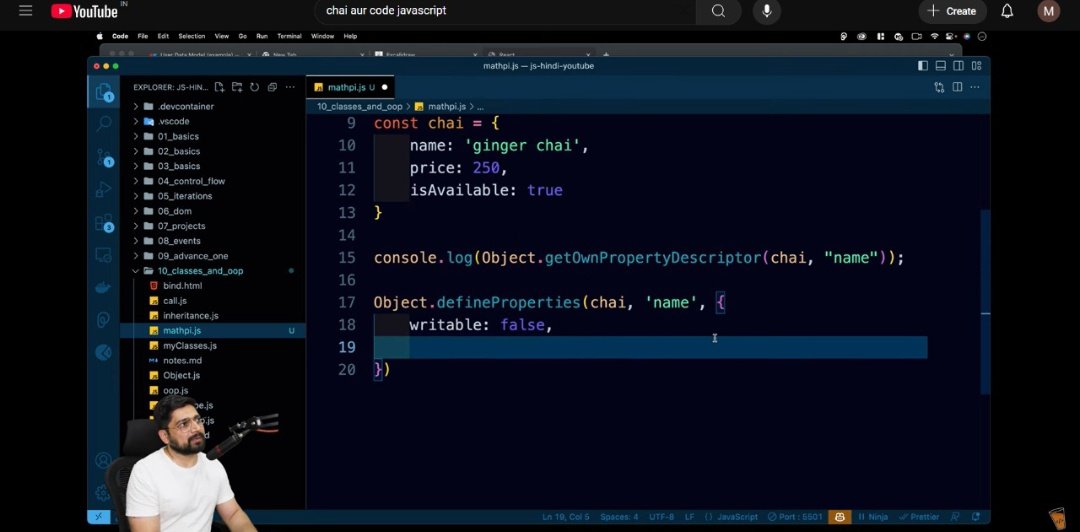Open notes.md in the Explorer
This screenshot has width=1080, height=532.
point(212,360)
